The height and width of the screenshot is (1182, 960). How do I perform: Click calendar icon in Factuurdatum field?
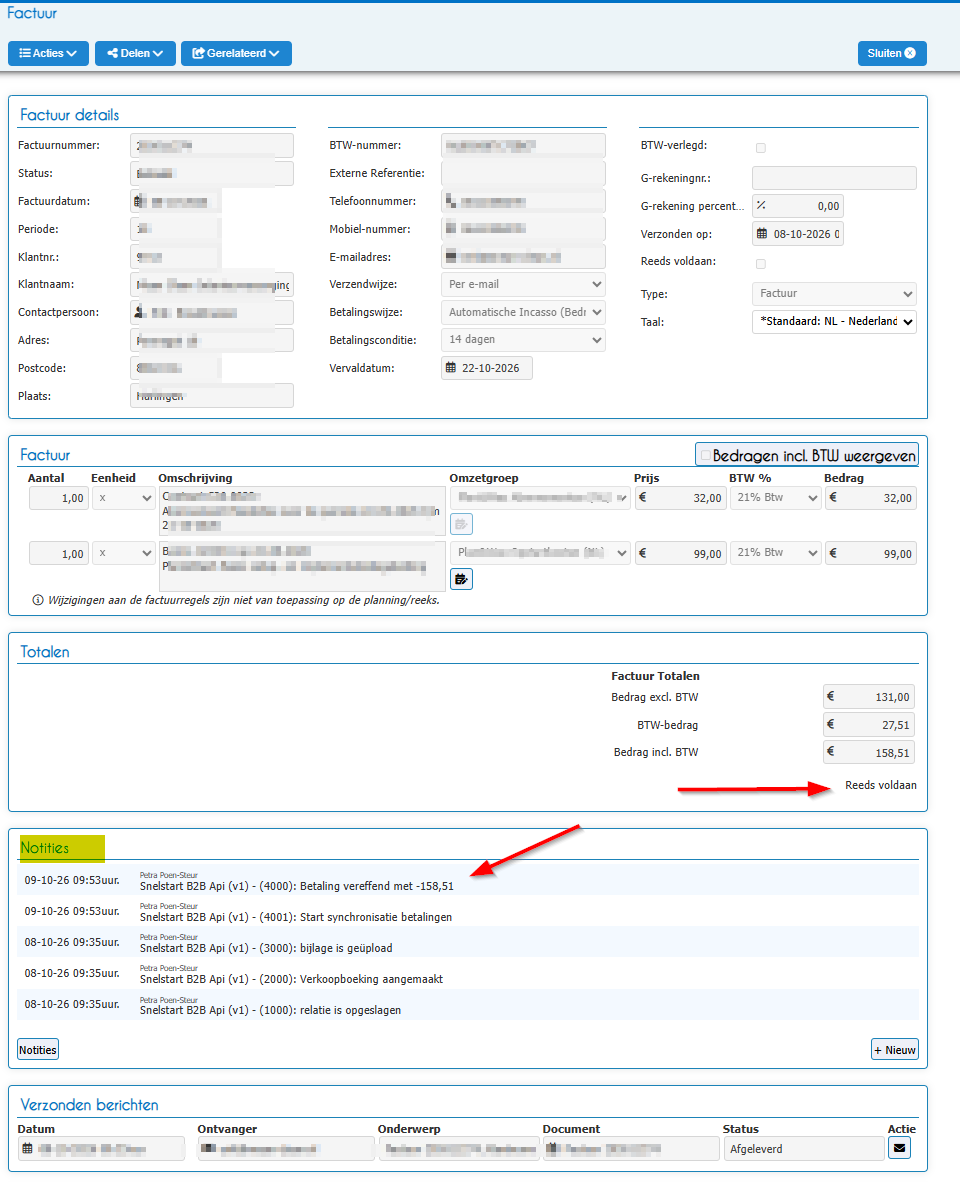[x=138, y=201]
